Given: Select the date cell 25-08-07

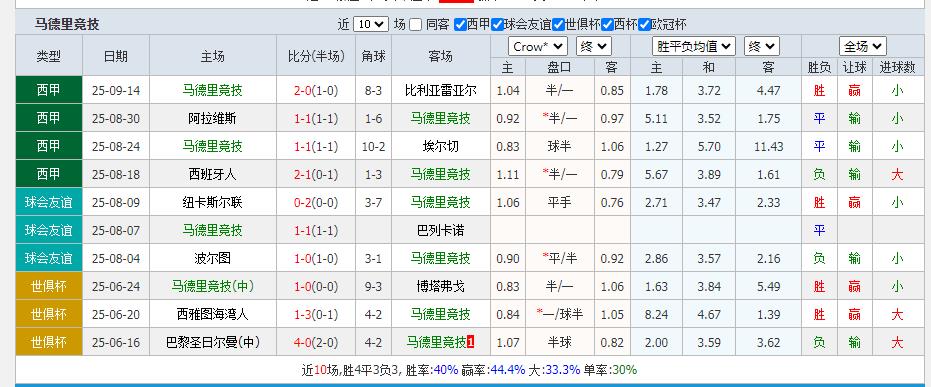Looking at the screenshot, I should 116,230.
